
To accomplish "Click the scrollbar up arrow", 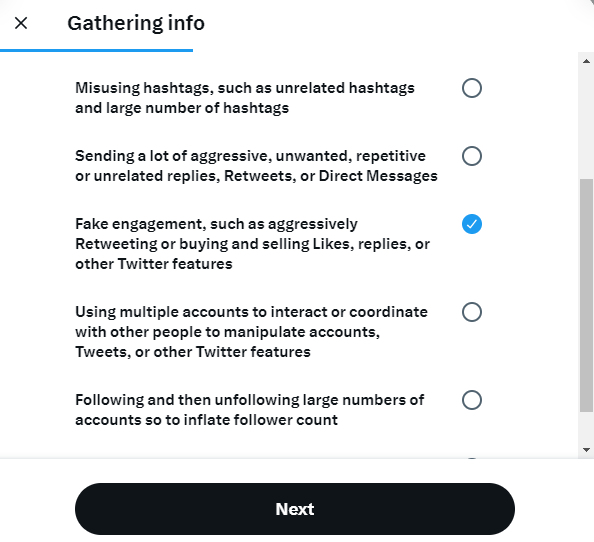I will point(586,61).
